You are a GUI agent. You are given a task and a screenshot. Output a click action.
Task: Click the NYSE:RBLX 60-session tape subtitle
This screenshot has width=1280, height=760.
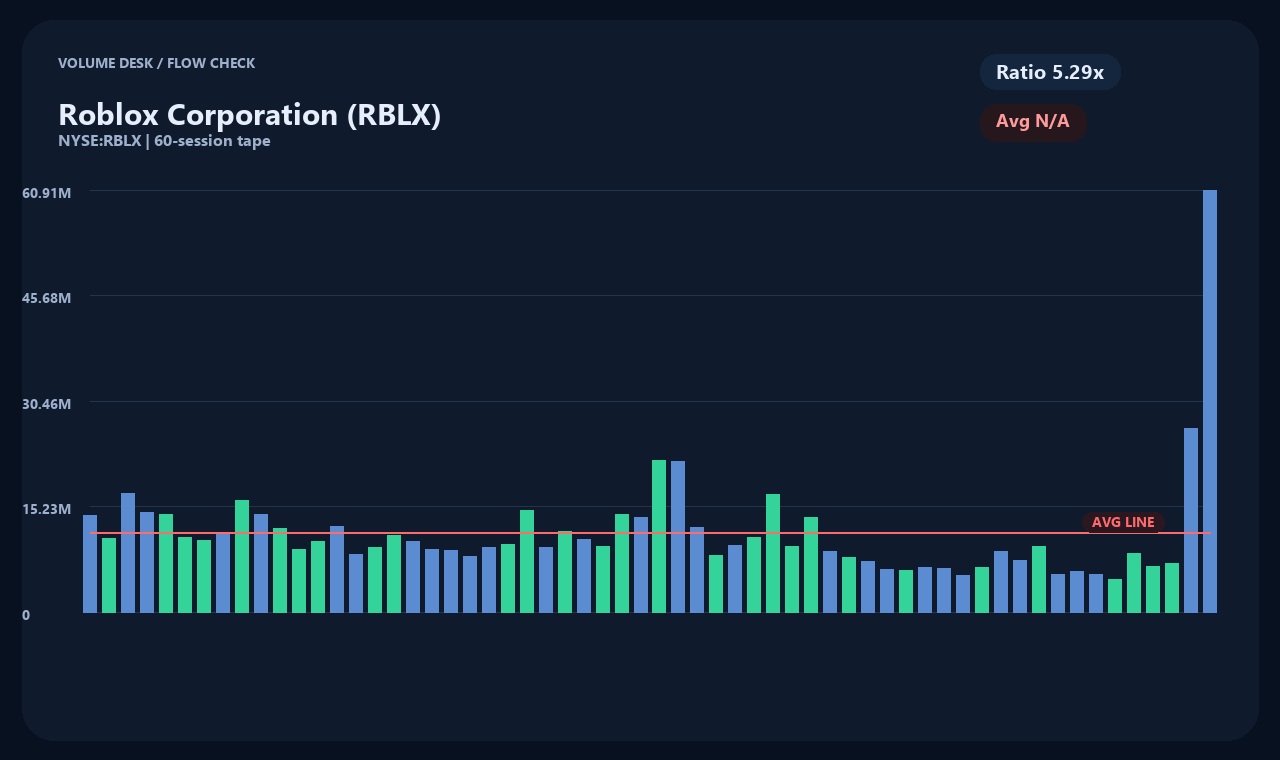point(164,141)
